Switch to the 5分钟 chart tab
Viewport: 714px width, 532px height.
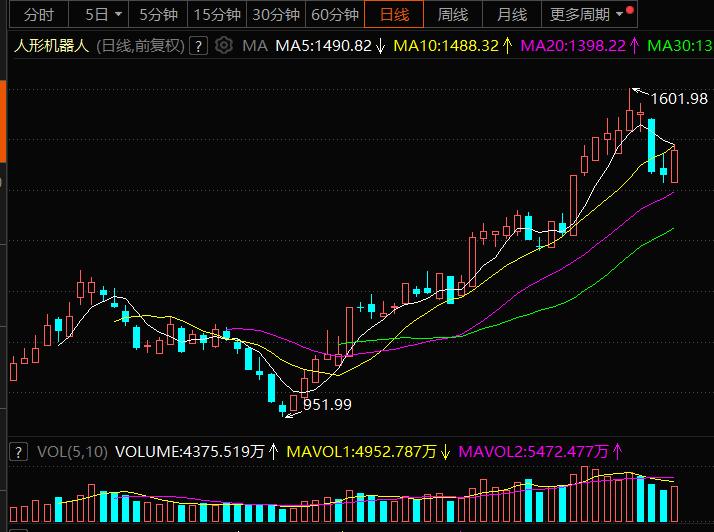click(158, 15)
